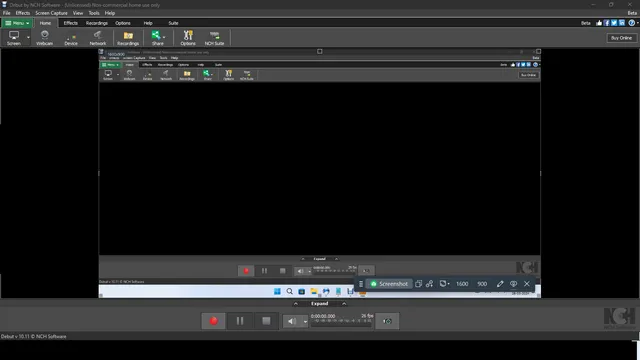Screen dimensions: 640x360
Task: Click the blue help question icon
Action: coord(631,23)
